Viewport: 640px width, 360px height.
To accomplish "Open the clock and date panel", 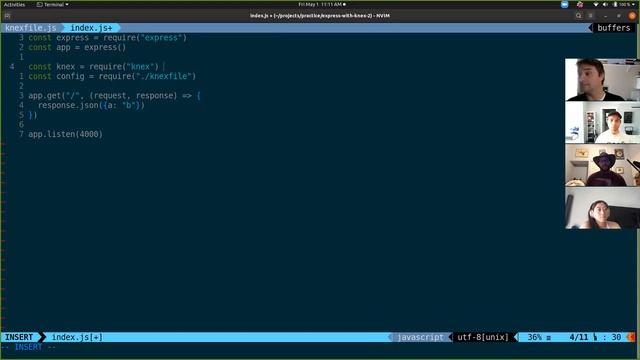I will [322, 4].
